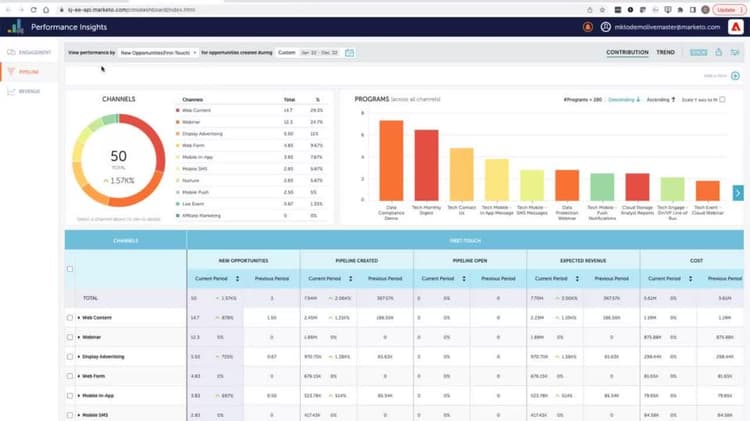
Task: Select Display Advertising in channels legend
Action: pos(202,134)
